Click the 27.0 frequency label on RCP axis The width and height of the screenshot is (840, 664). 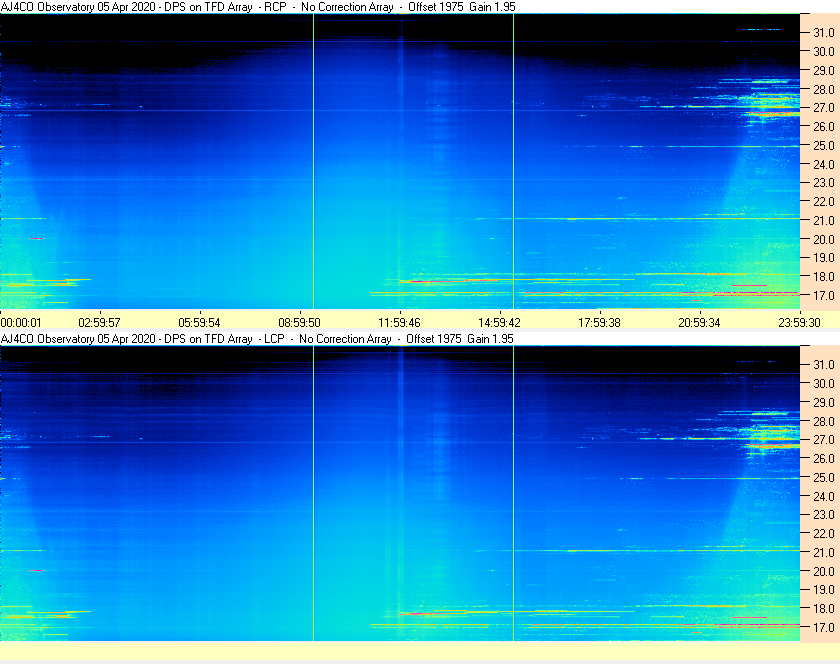point(824,108)
